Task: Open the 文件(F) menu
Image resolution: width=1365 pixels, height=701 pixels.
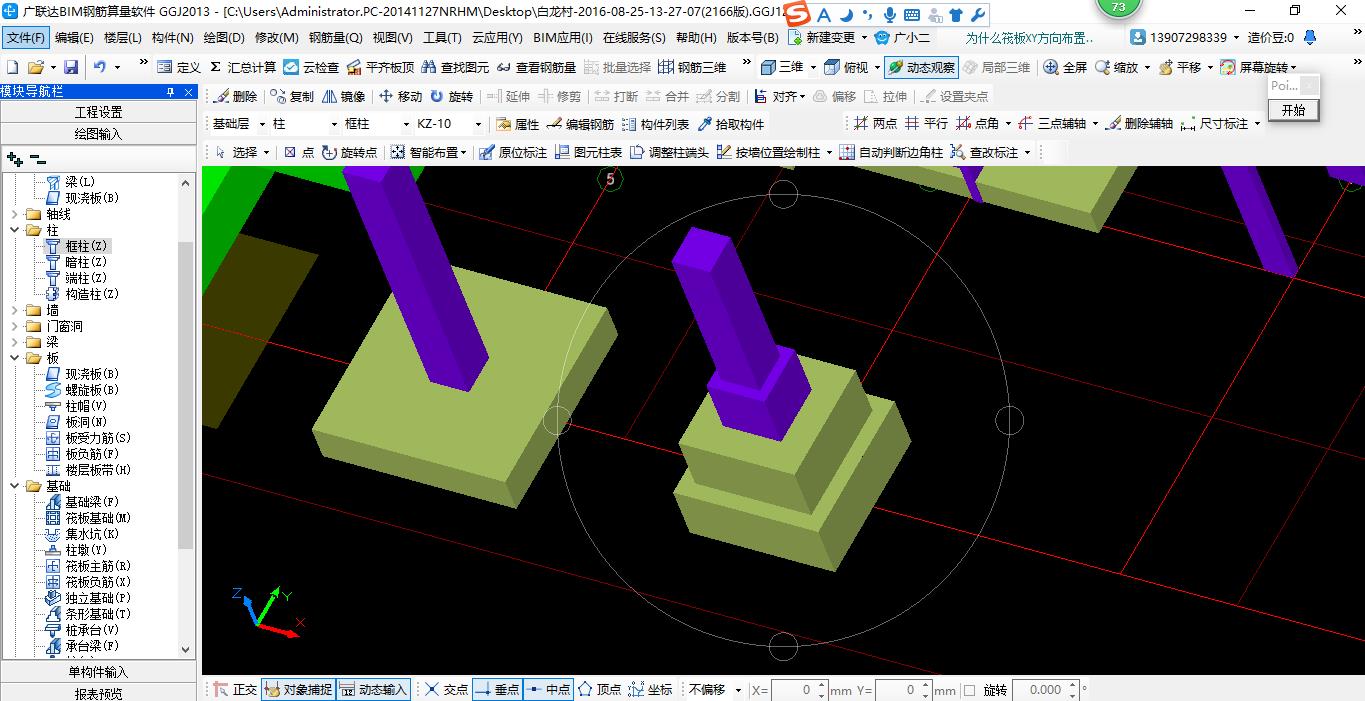Action: 26,38
